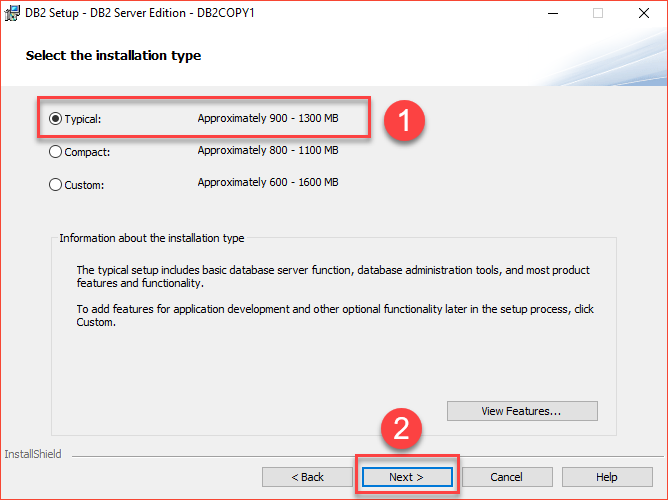Close the DB2 Setup wizard window
668x500 pixels.
(644, 13)
